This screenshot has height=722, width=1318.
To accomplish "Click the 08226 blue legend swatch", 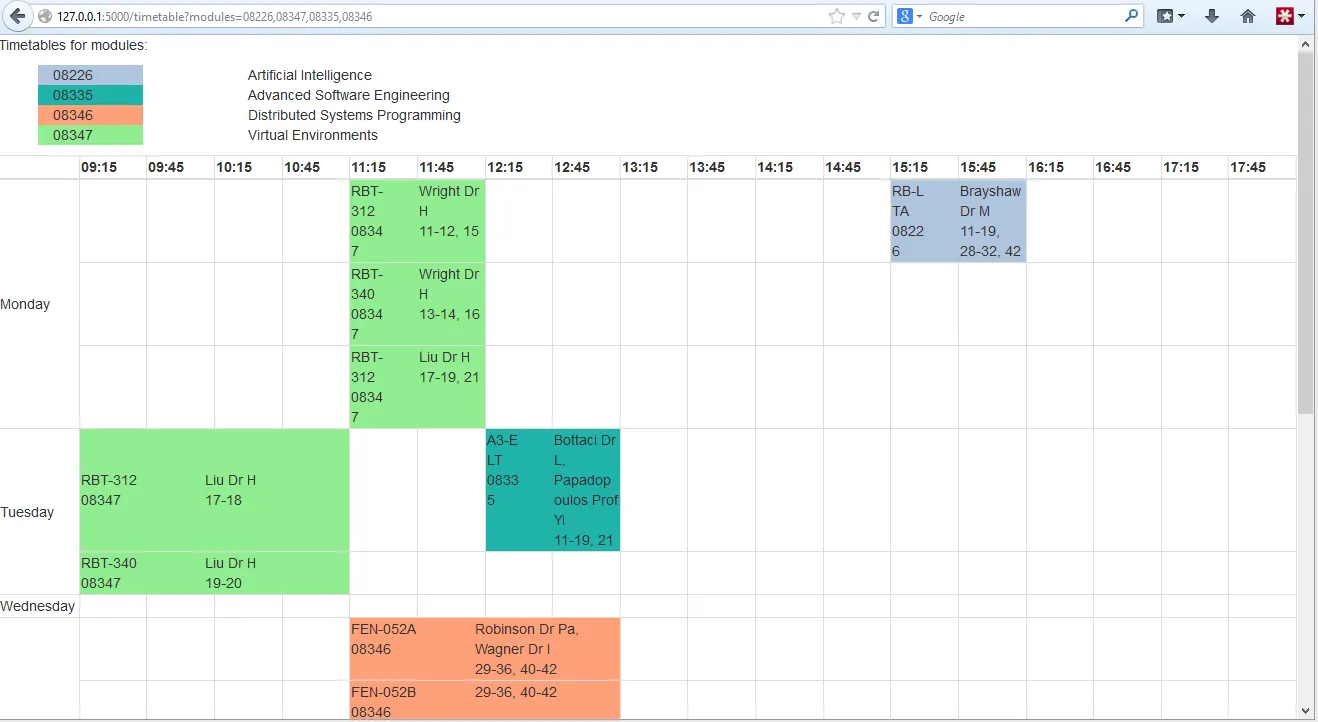I will (90, 75).
